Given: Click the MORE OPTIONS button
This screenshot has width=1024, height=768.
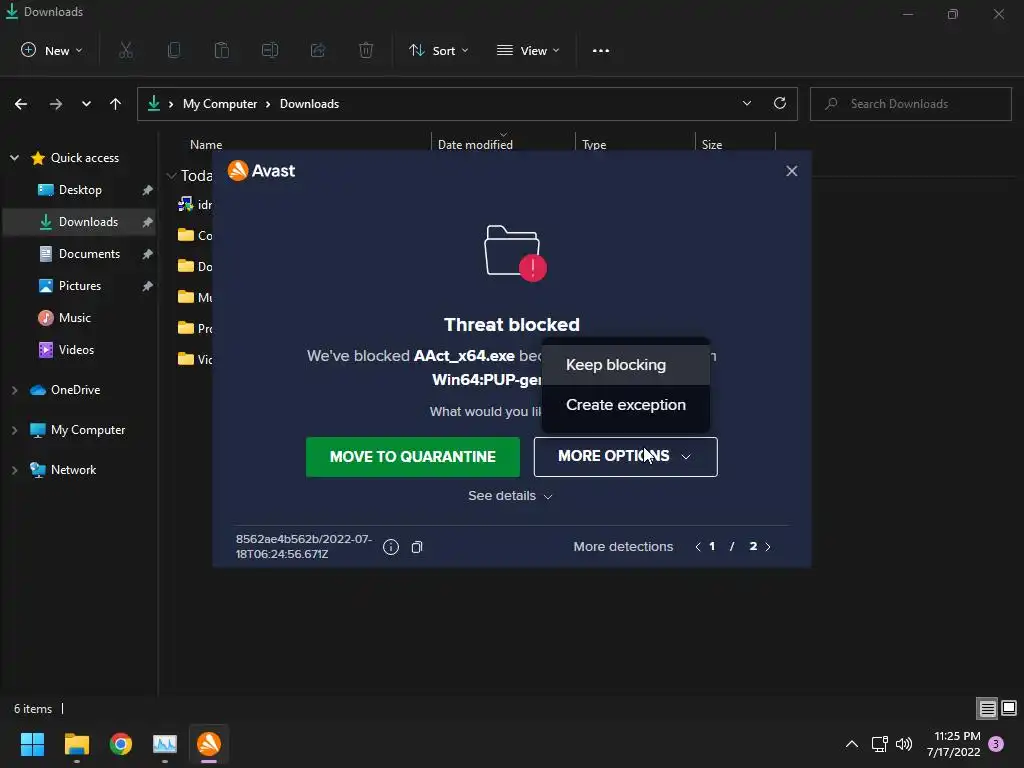Looking at the screenshot, I should pos(626,456).
